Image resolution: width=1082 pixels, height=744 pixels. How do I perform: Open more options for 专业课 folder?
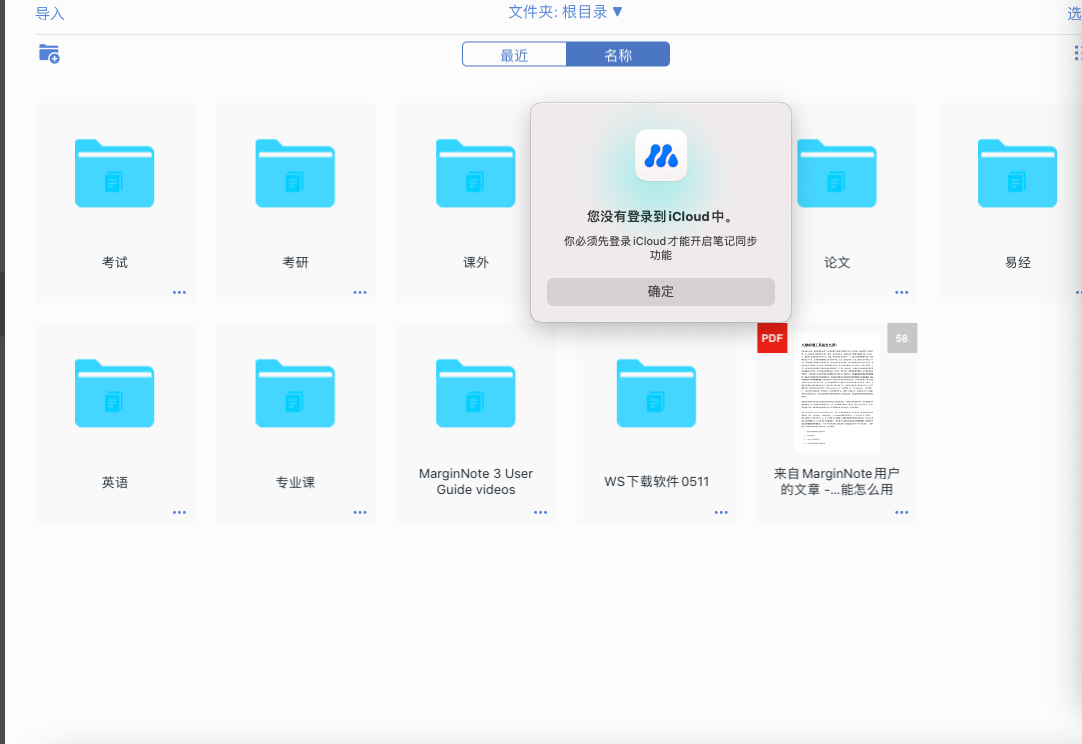pos(360,513)
